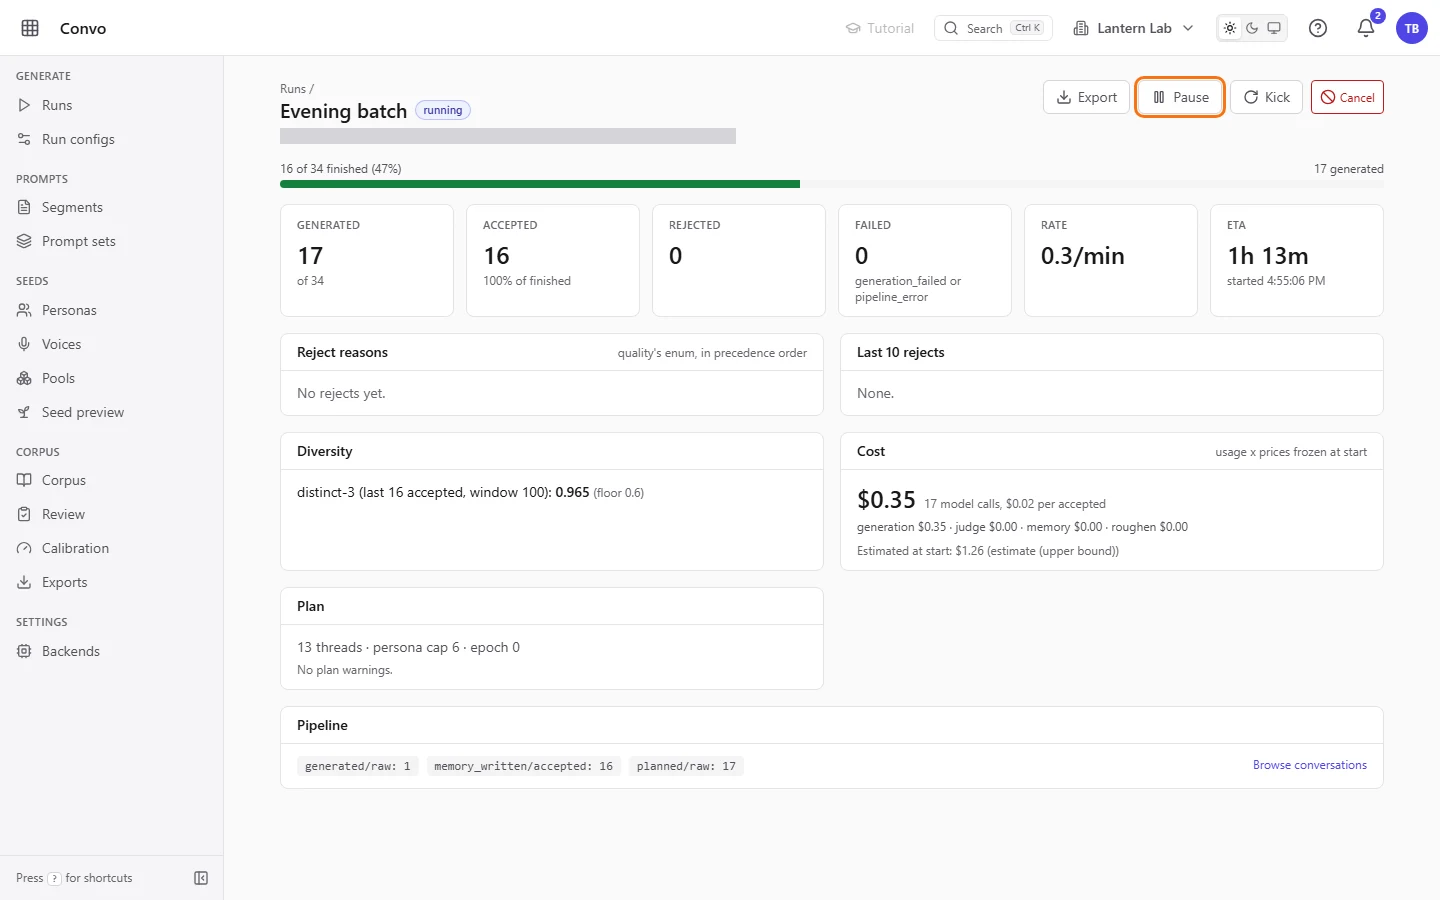Open Prompt sets page
Viewport: 1440px width, 900px height.
(x=111, y=241)
